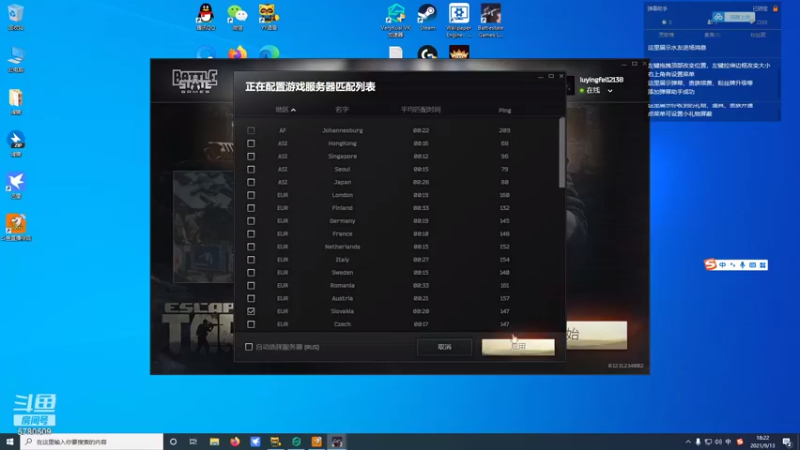Click the orange lock icon in danmaku helper
Viewport: 800px width, 450px height.
tap(776, 8)
